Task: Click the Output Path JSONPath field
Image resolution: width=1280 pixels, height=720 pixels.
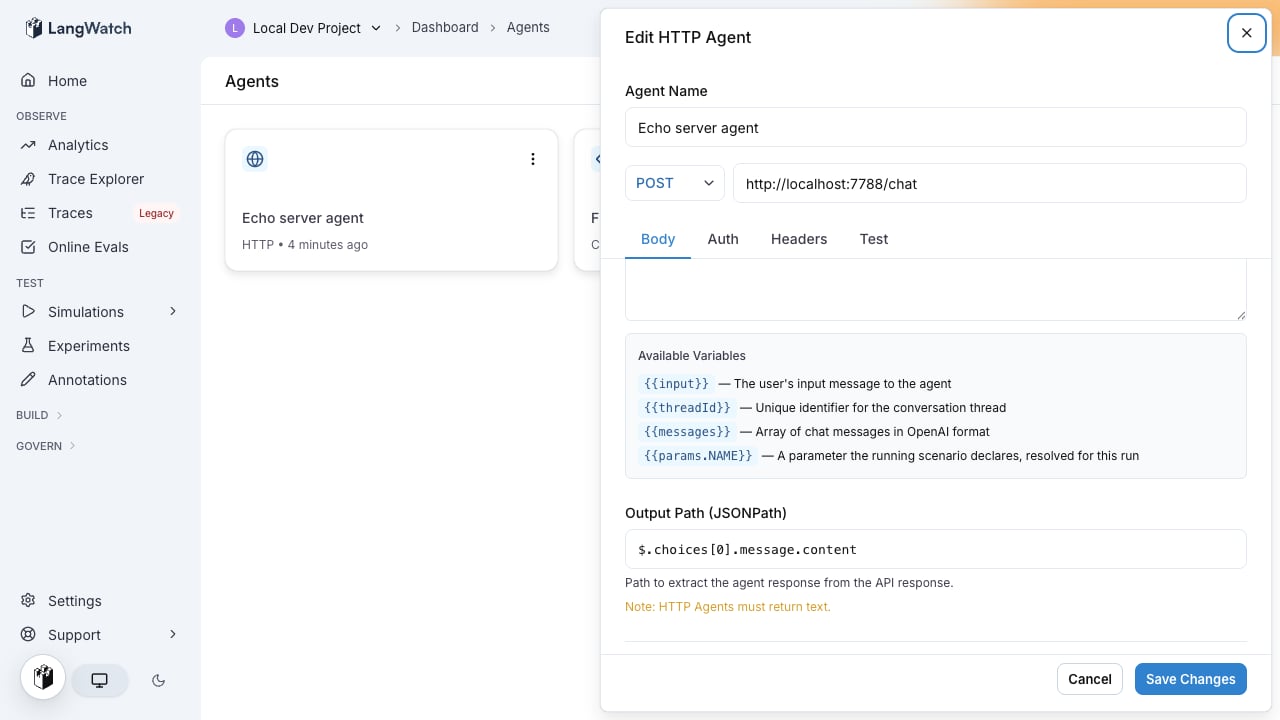Action: (936, 549)
